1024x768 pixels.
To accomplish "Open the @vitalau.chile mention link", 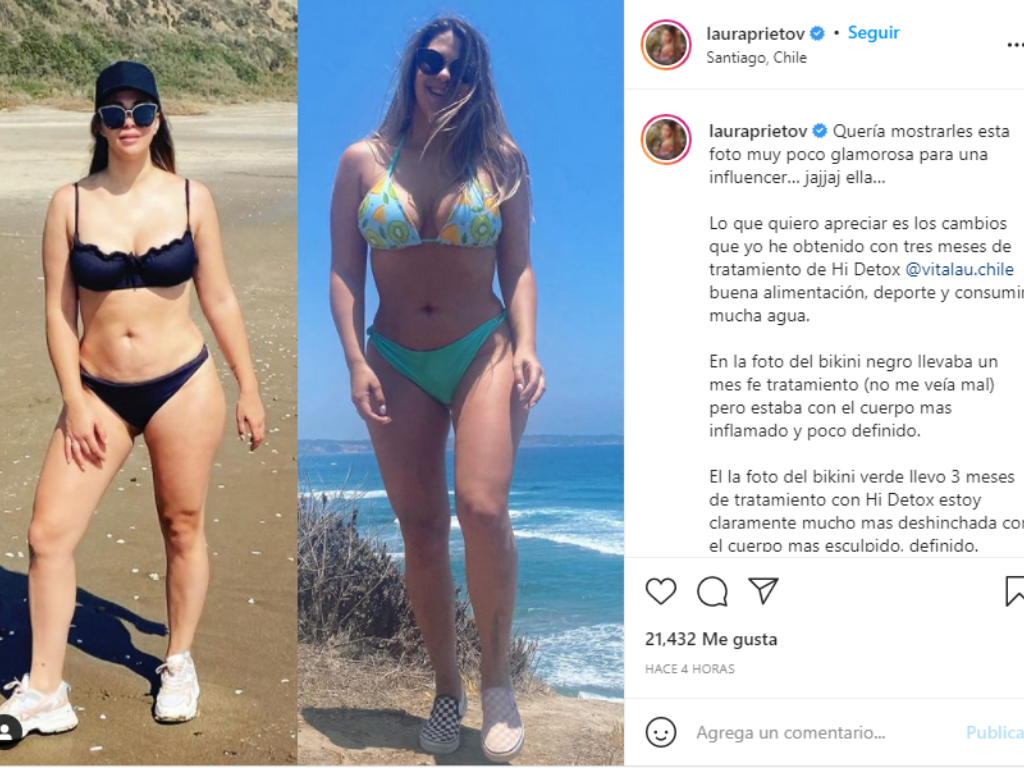I will click(959, 269).
